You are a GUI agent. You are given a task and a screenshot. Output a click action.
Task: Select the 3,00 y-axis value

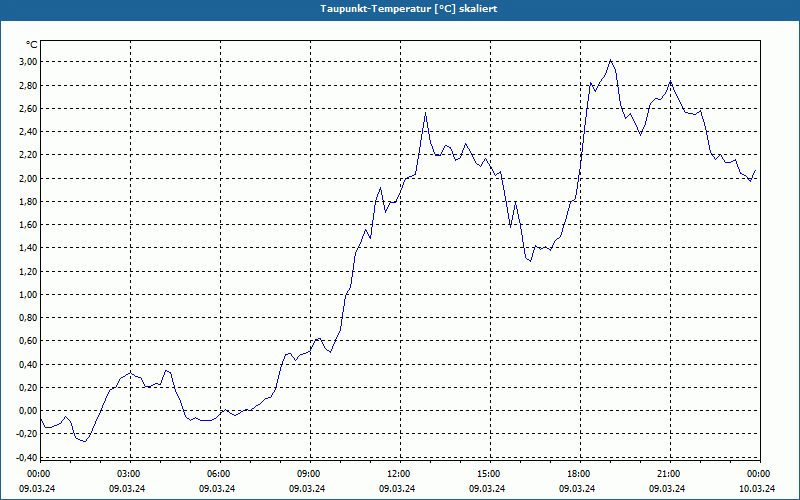(x=29, y=62)
